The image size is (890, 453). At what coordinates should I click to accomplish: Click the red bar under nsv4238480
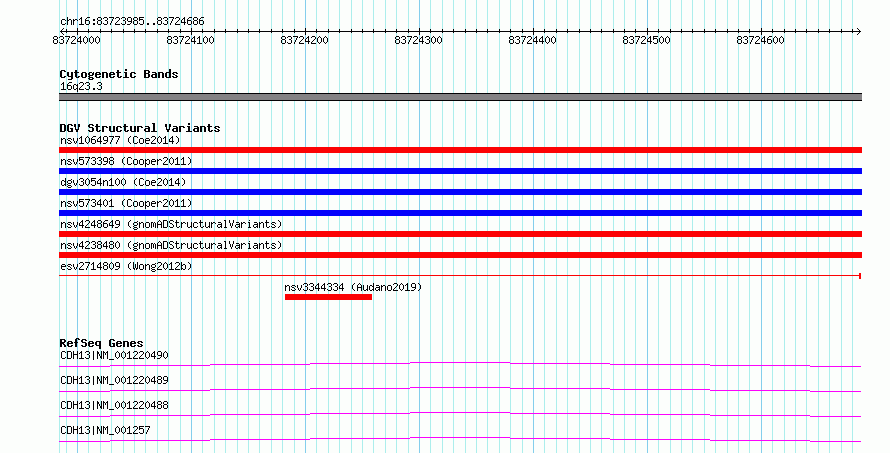tap(460, 255)
